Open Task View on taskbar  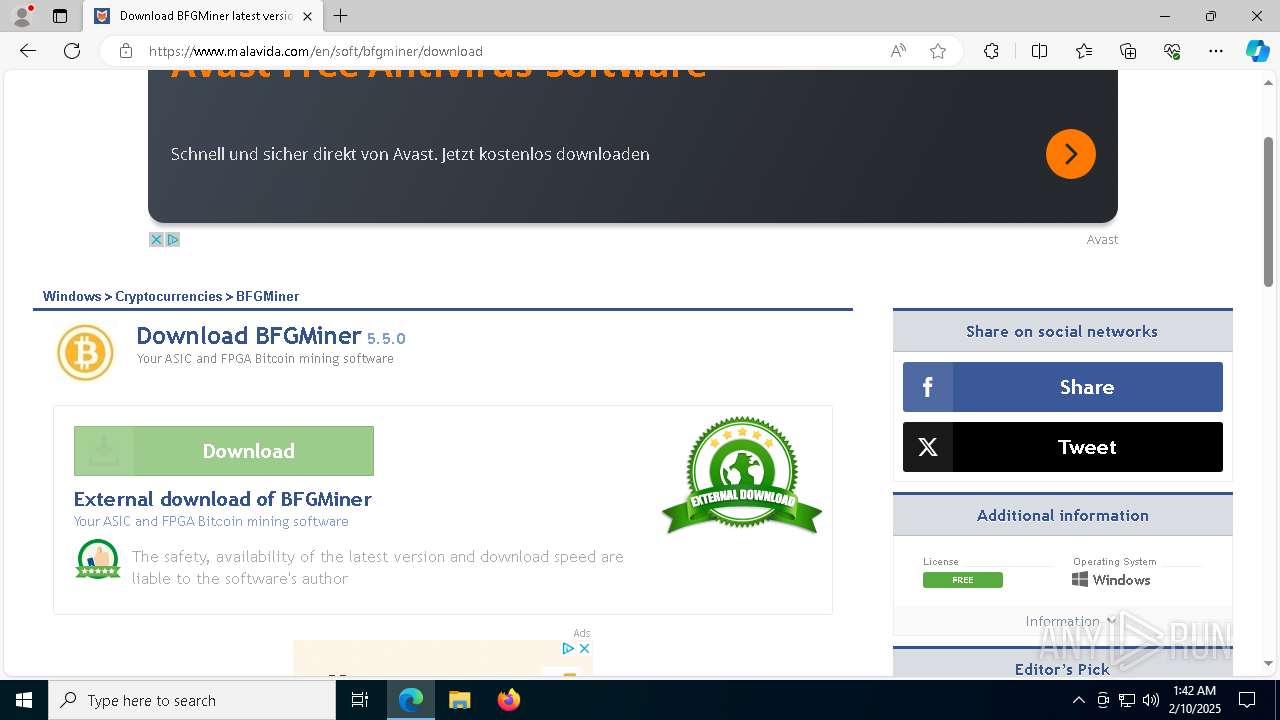[x=360, y=700]
